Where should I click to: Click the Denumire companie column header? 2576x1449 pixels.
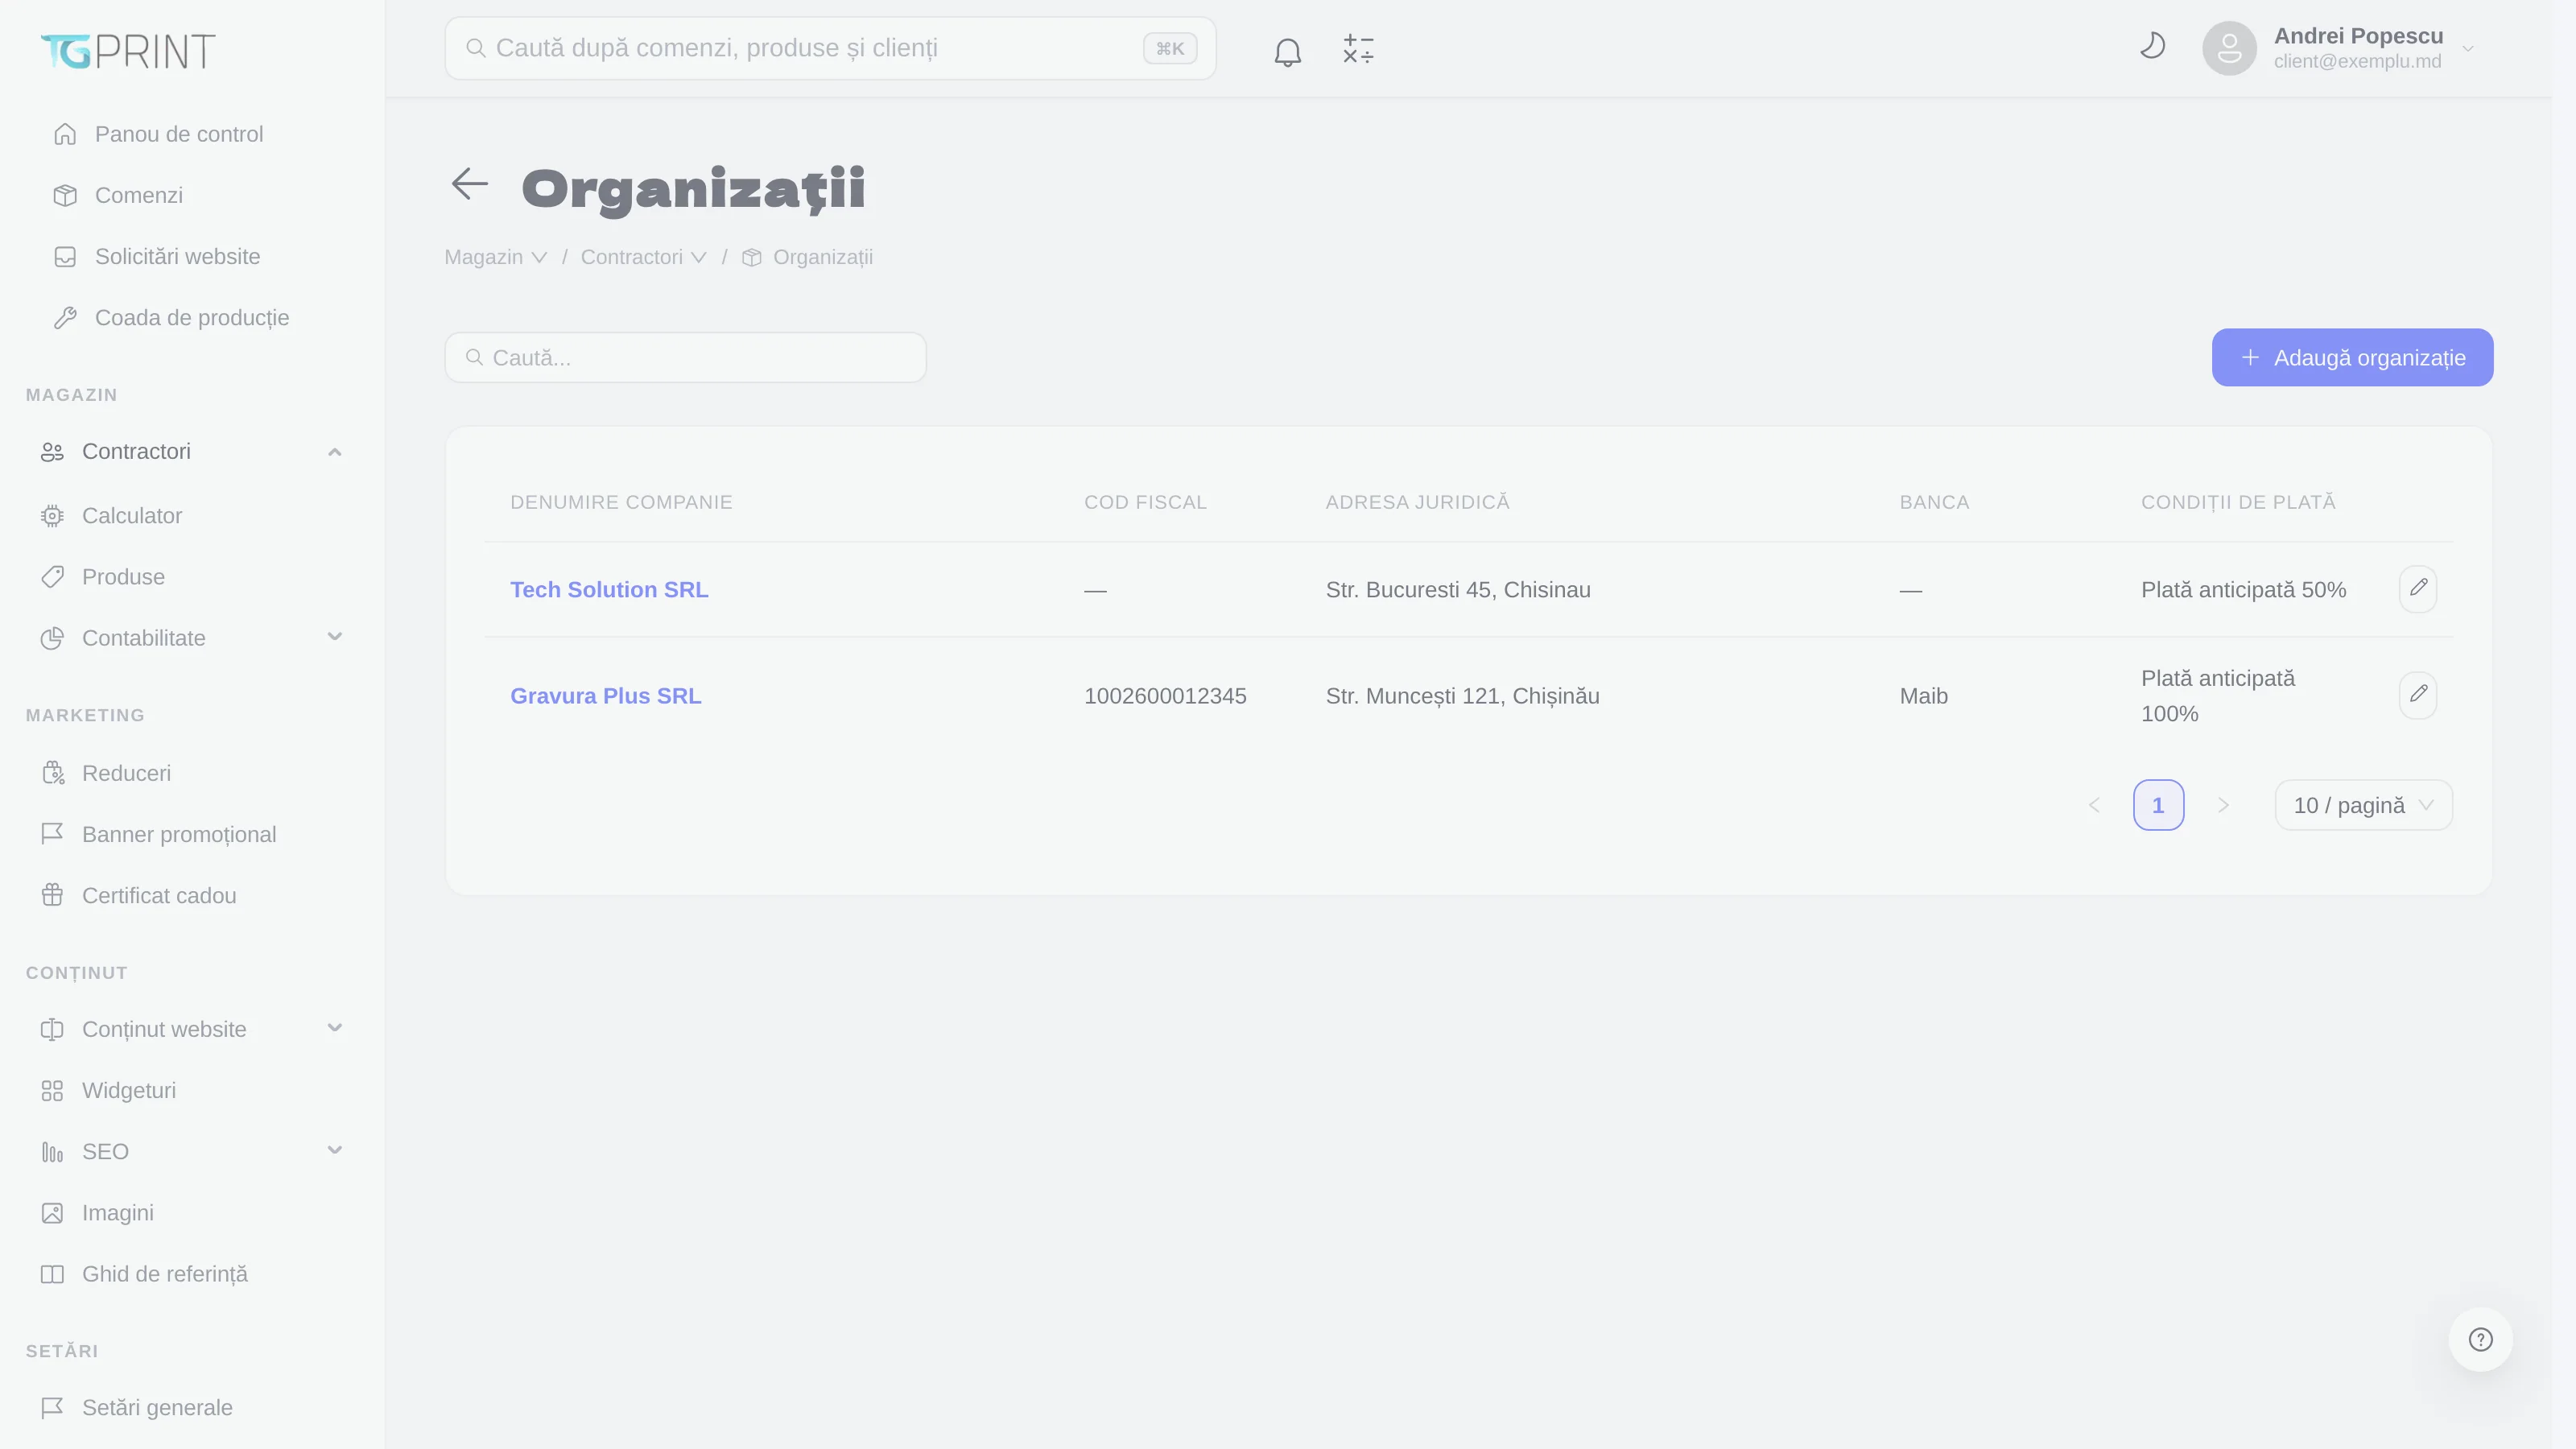[621, 502]
